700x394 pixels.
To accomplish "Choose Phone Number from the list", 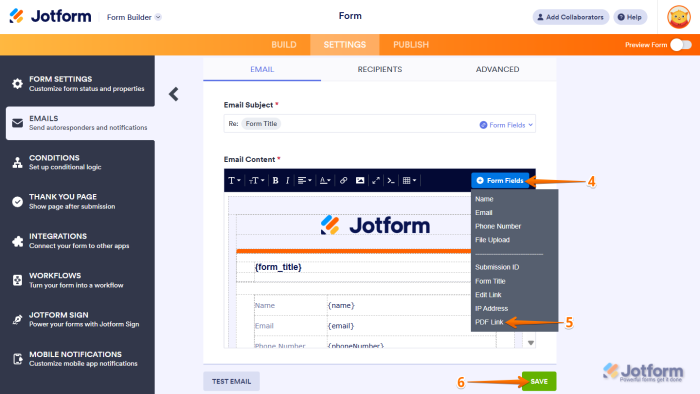I will 498,226.
